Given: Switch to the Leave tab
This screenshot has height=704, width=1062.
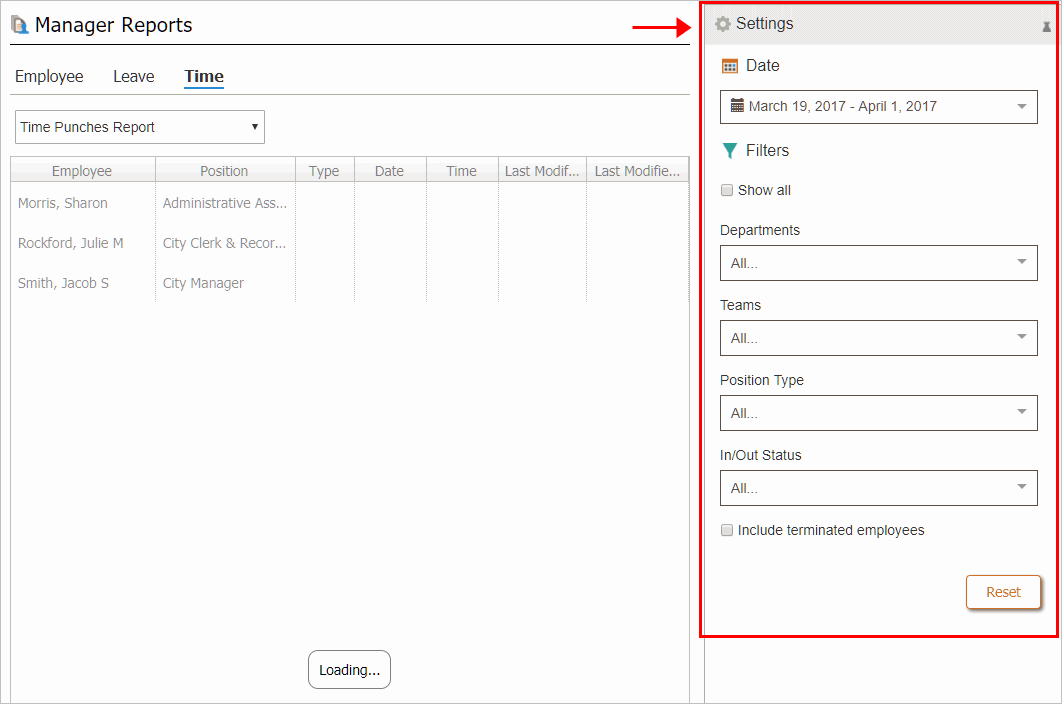Looking at the screenshot, I should tap(133, 77).
